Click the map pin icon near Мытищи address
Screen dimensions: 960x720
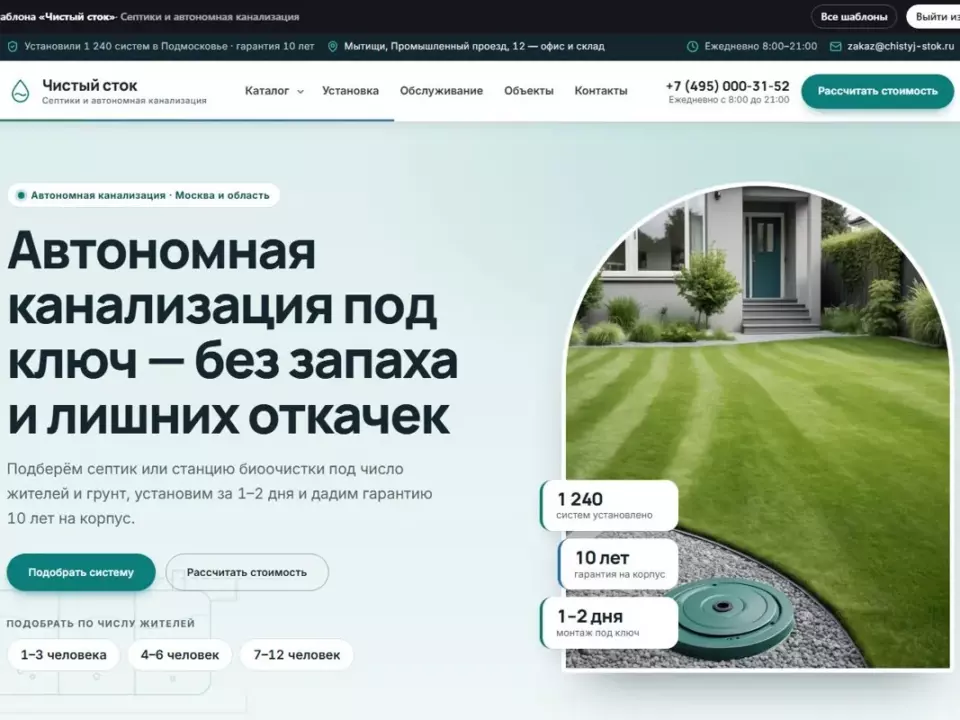pos(332,47)
